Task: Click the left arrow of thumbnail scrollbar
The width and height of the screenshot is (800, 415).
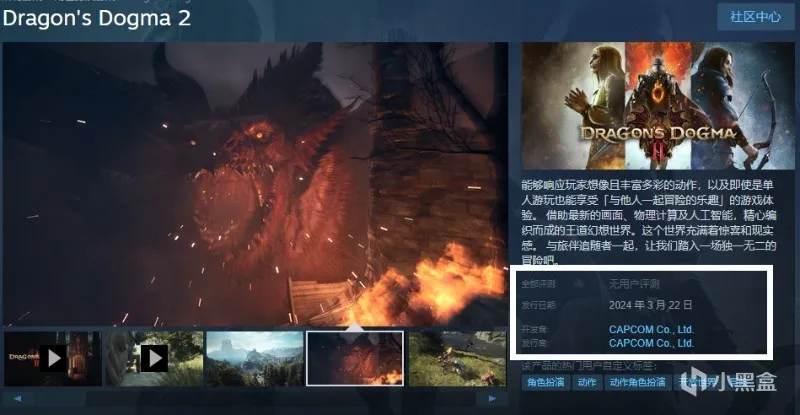Action: pyautogui.click(x=17, y=399)
